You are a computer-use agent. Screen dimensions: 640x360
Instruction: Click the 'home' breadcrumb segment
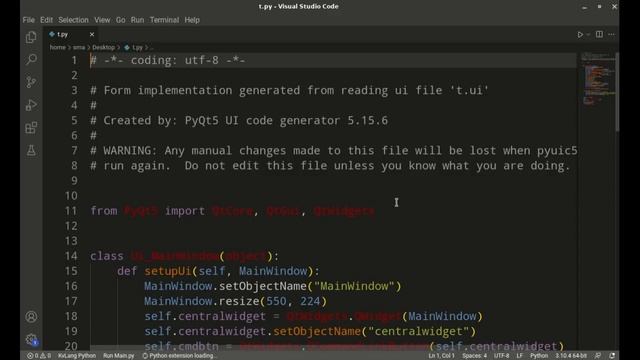pos(58,47)
